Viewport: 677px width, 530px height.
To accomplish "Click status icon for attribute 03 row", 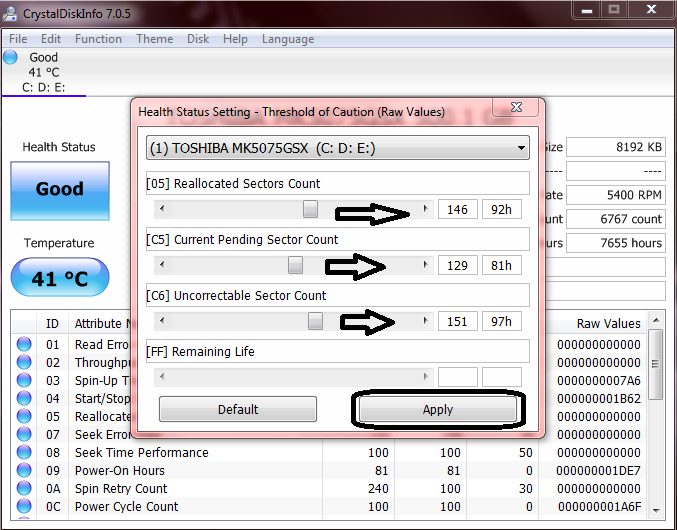I will (24, 381).
